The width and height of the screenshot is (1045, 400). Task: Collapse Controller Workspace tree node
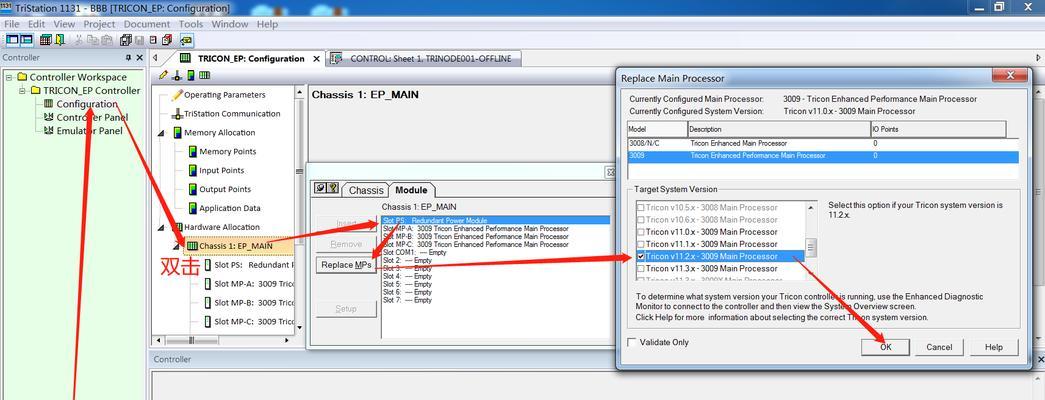tap(9, 77)
